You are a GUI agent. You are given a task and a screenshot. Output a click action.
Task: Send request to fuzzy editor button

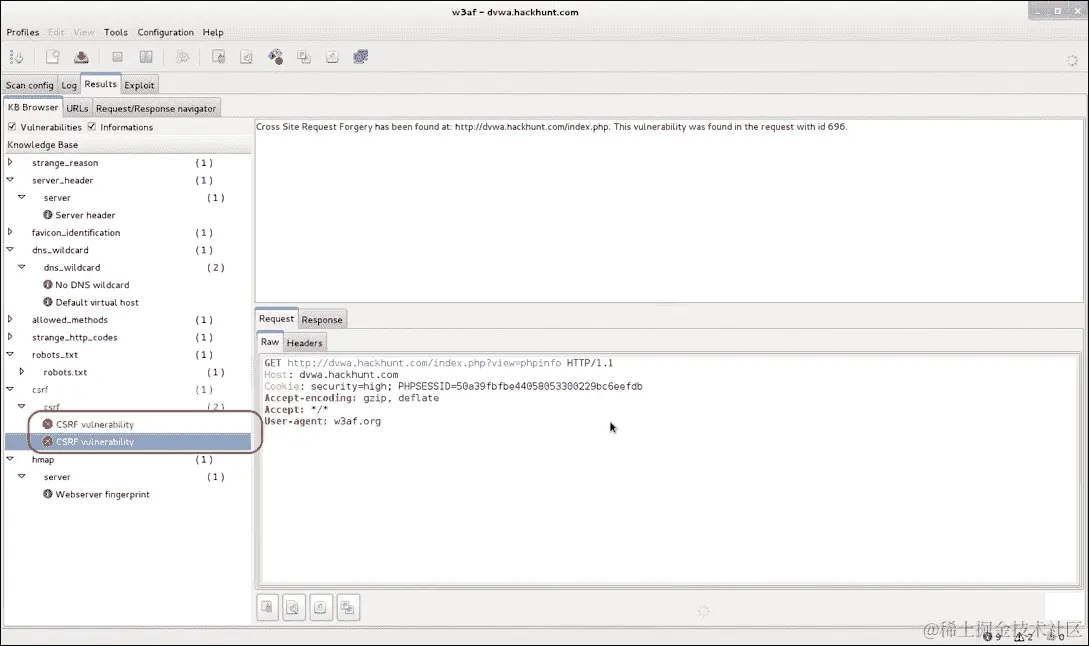pos(294,607)
